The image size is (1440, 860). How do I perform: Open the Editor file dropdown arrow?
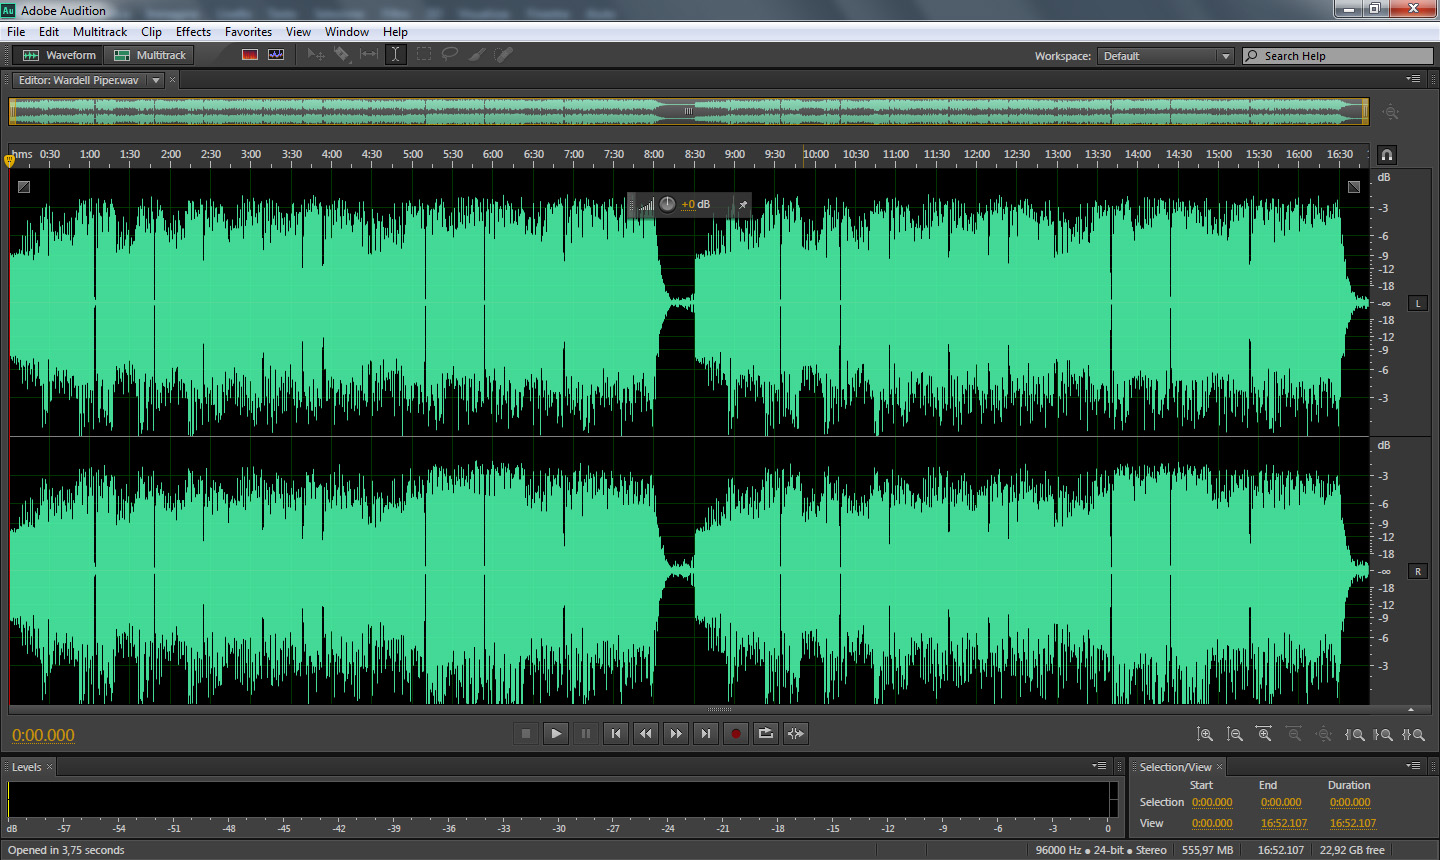pyautogui.click(x=156, y=80)
